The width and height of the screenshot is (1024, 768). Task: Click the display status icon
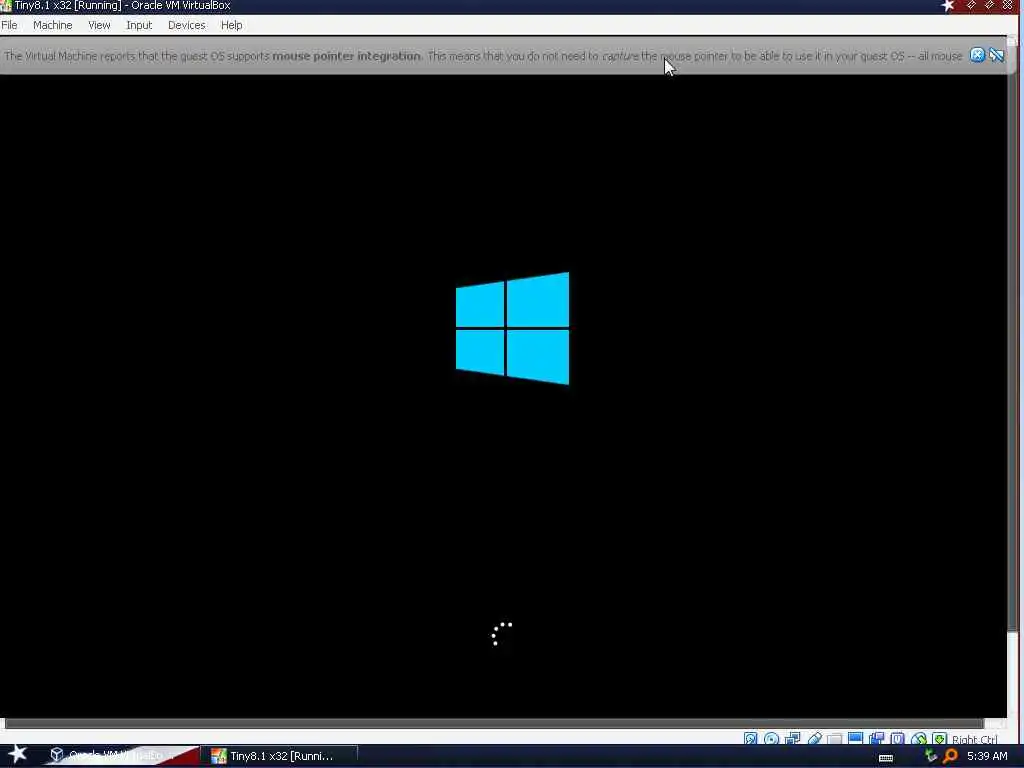point(856,739)
